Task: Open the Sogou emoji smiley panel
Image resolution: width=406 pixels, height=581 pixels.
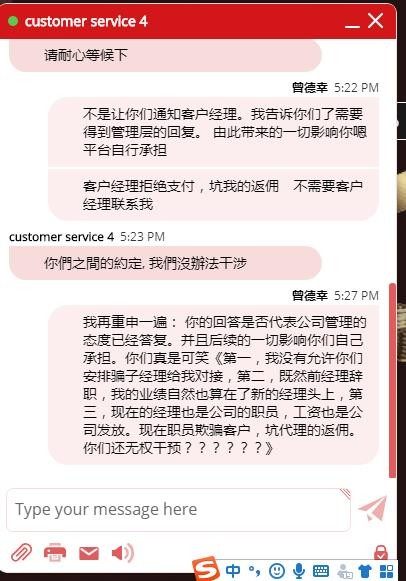Action: (277, 571)
